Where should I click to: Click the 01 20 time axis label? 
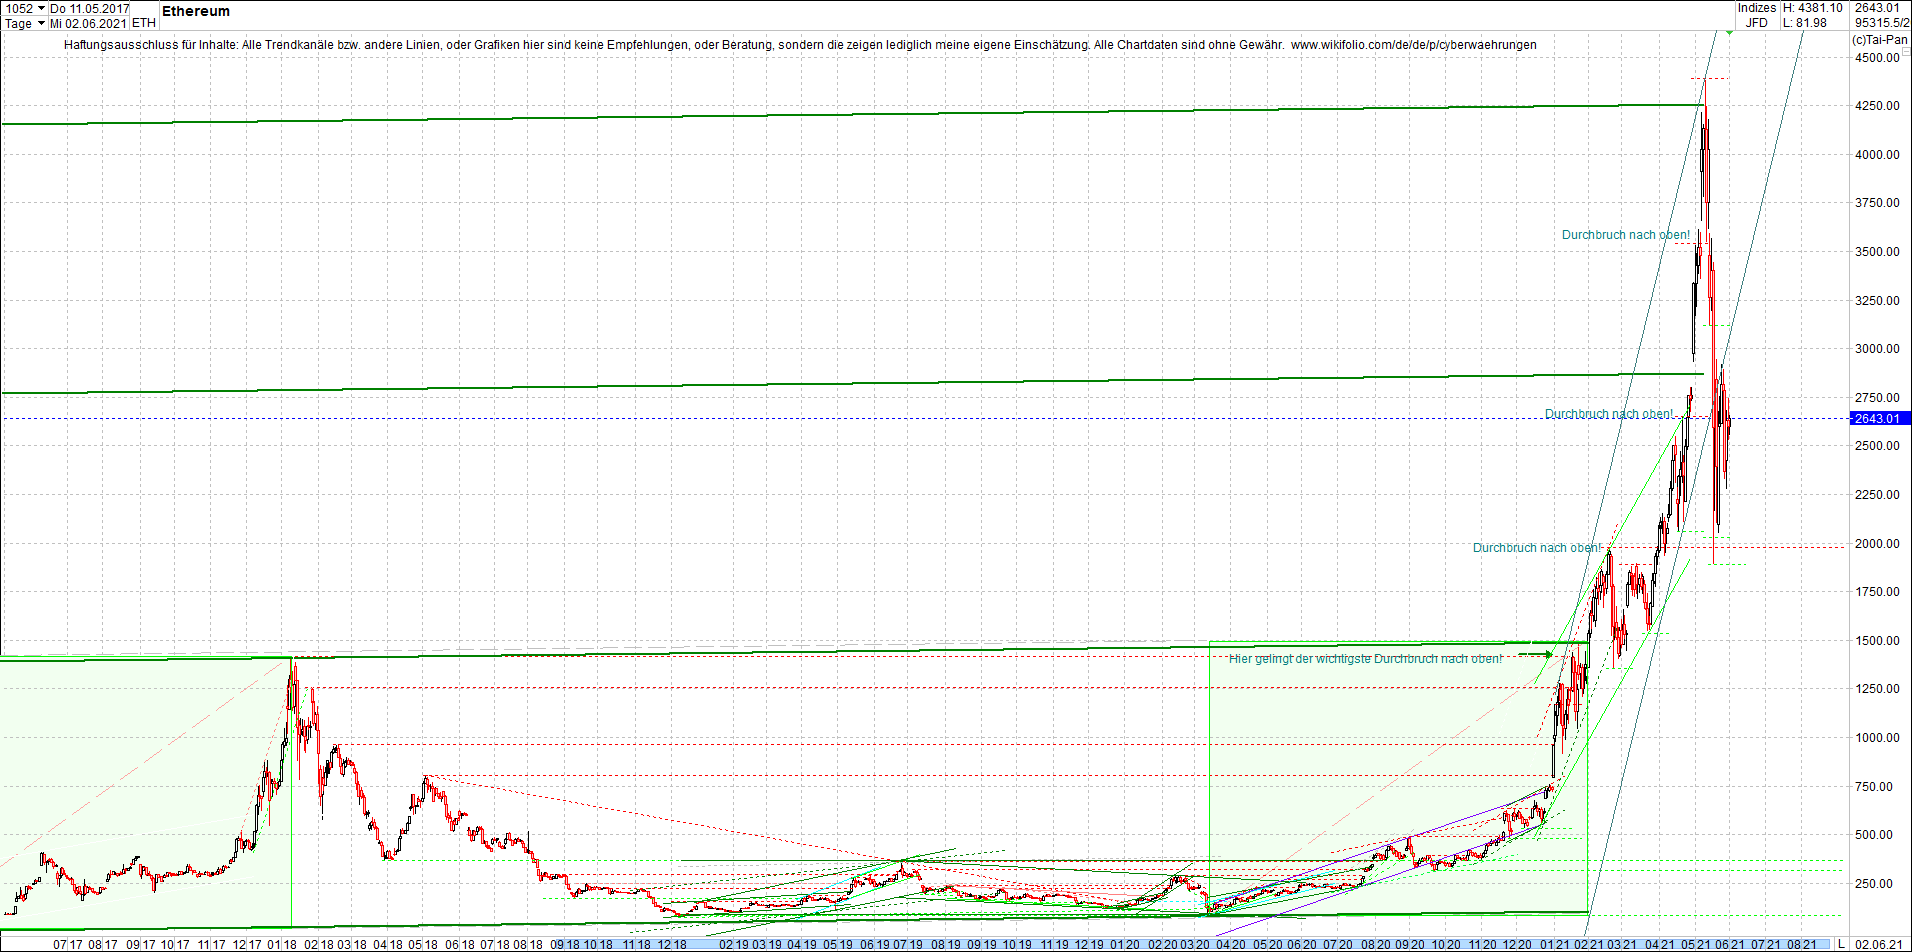1125,944
